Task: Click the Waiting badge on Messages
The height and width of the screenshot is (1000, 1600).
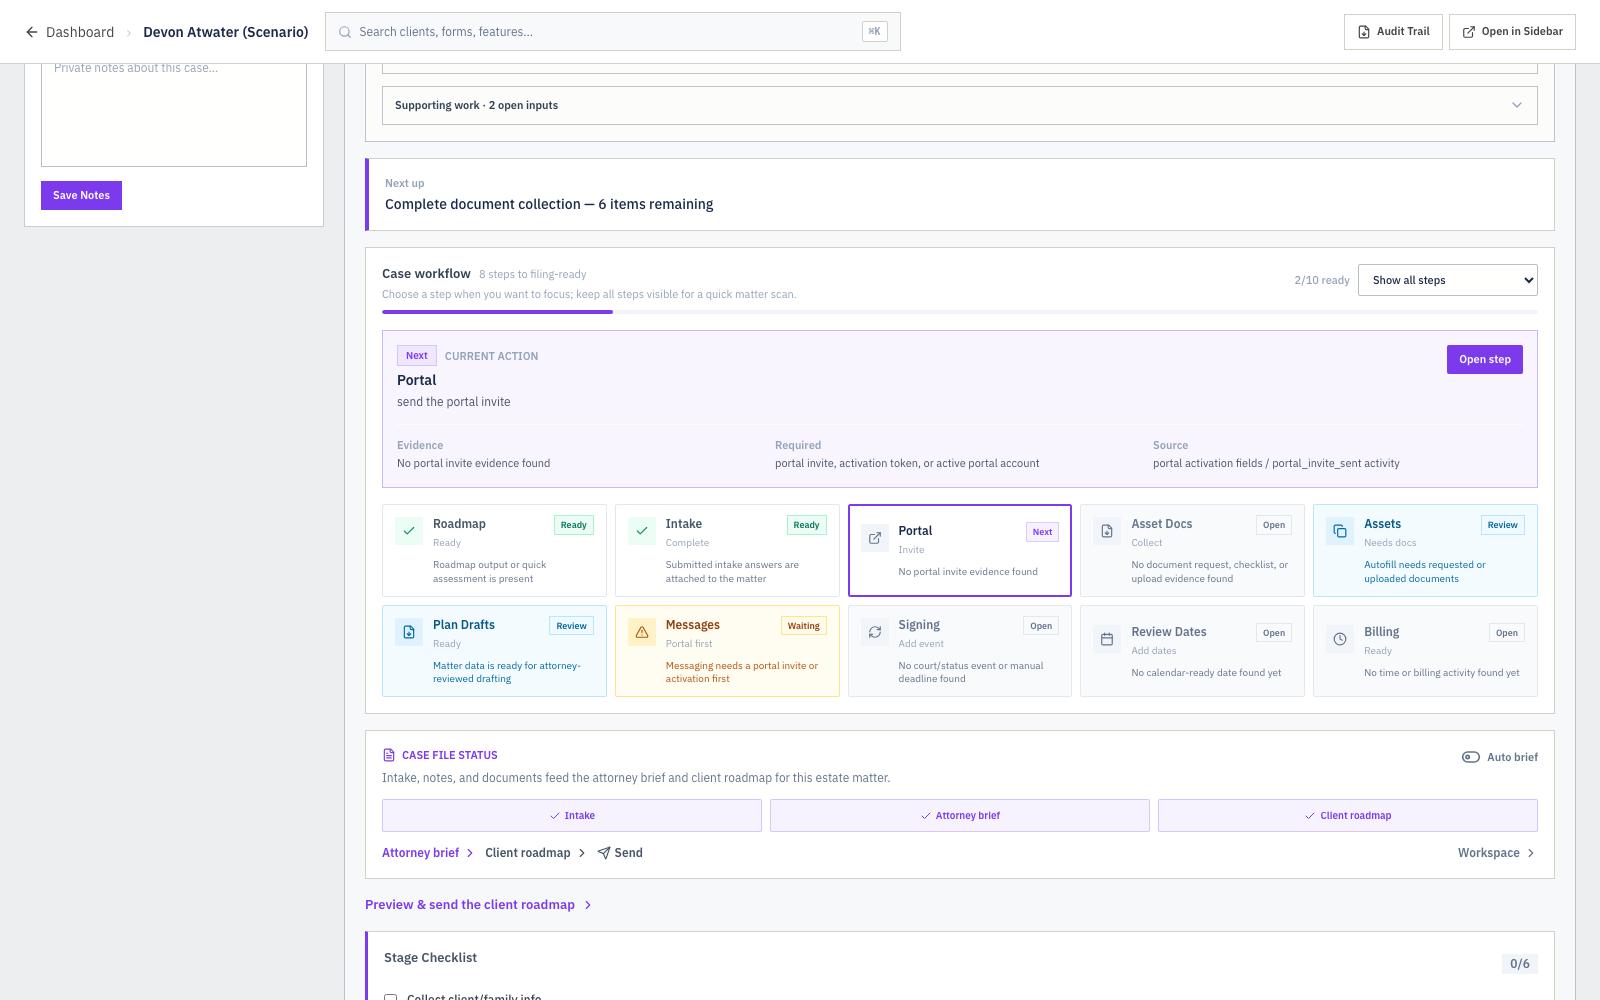Action: click(x=804, y=626)
